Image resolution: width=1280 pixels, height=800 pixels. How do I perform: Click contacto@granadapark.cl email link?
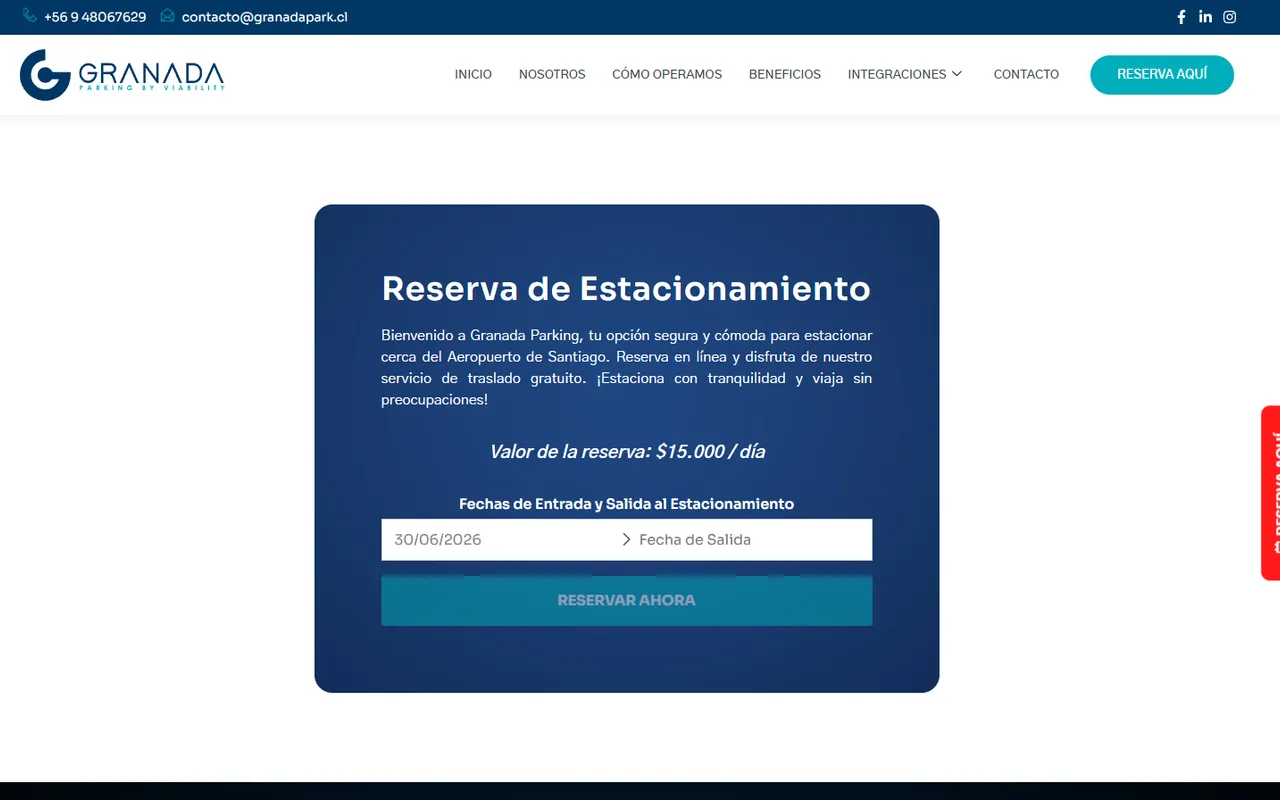pyautogui.click(x=265, y=17)
